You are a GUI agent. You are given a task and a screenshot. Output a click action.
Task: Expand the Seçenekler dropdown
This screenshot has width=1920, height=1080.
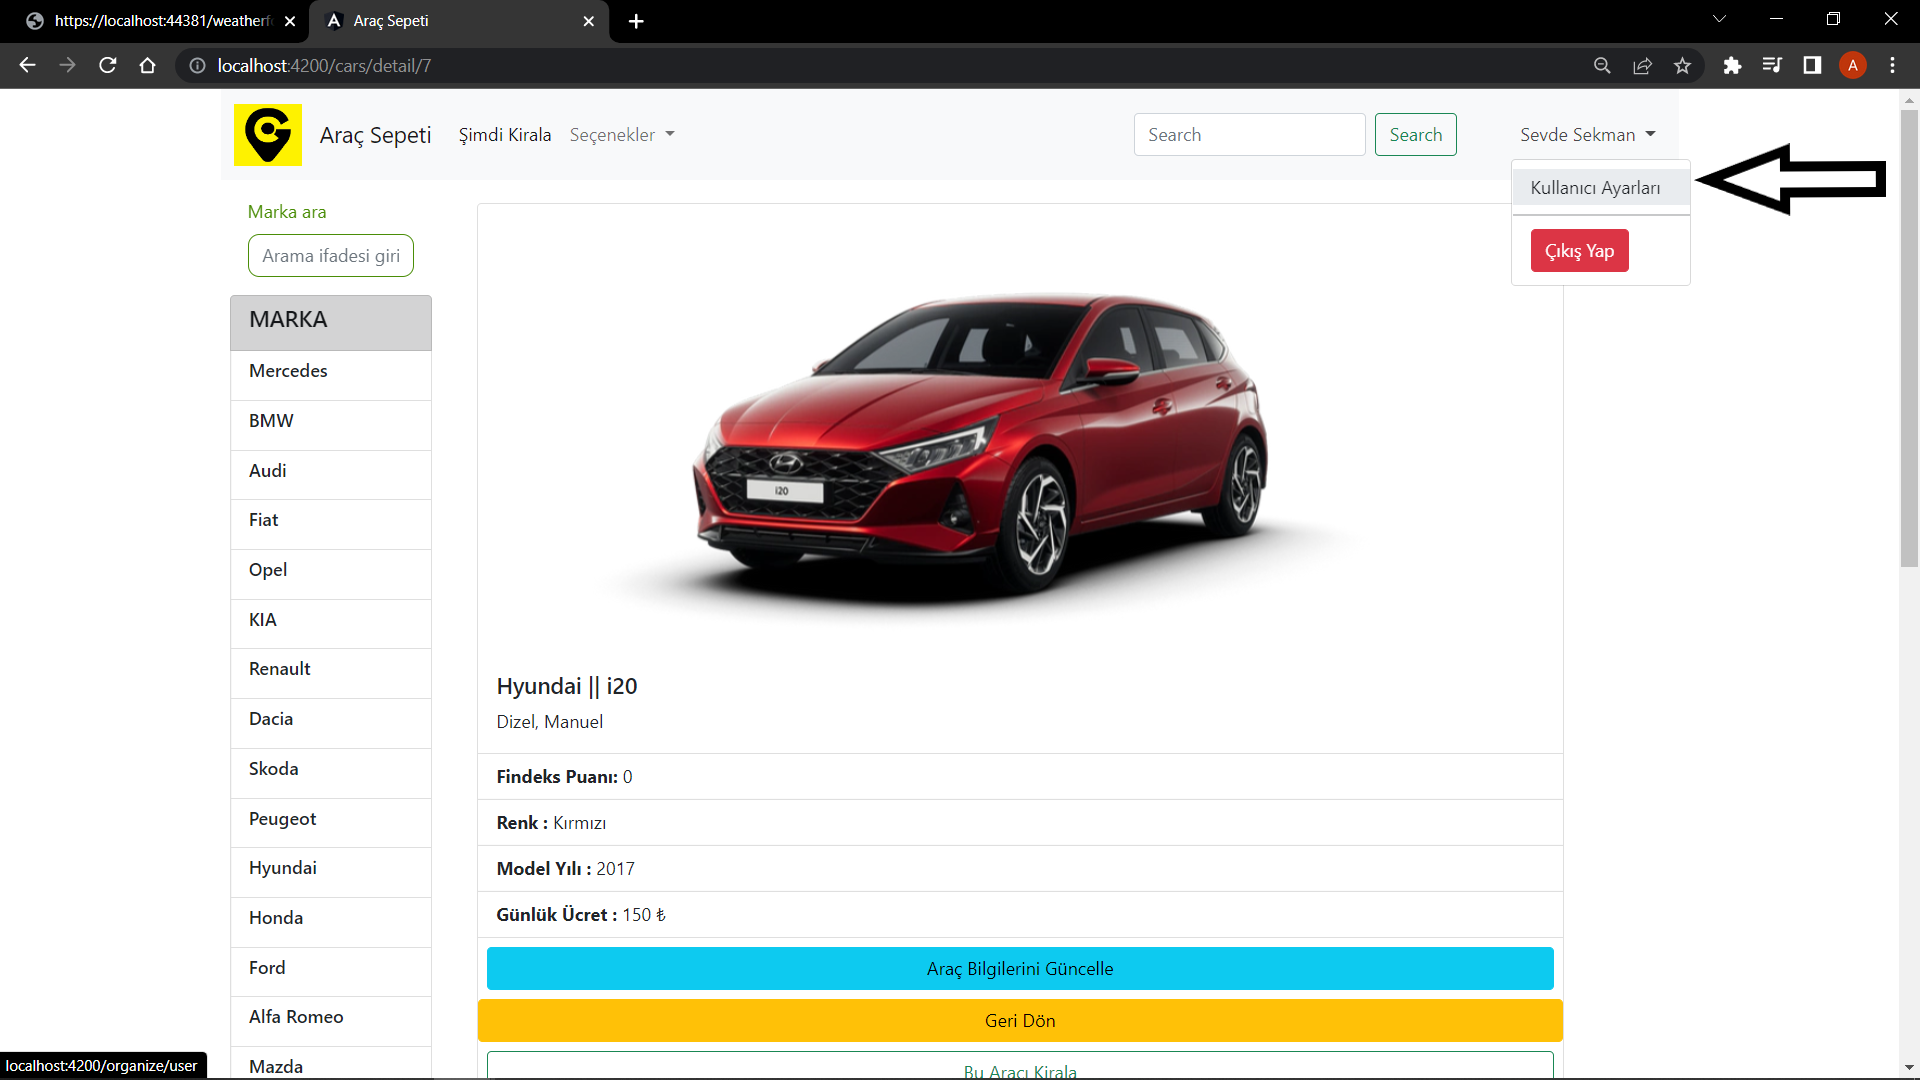622,135
